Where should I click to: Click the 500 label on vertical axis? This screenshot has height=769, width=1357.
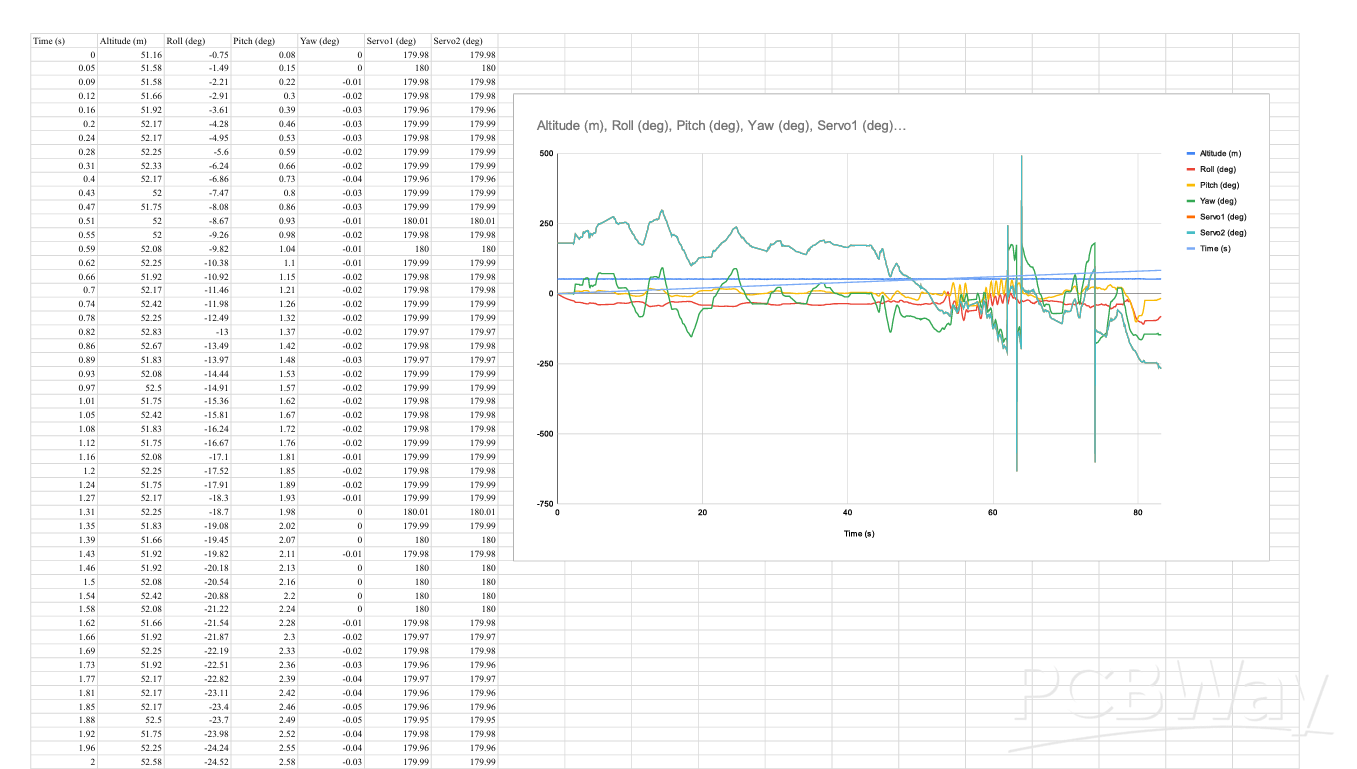pos(545,154)
